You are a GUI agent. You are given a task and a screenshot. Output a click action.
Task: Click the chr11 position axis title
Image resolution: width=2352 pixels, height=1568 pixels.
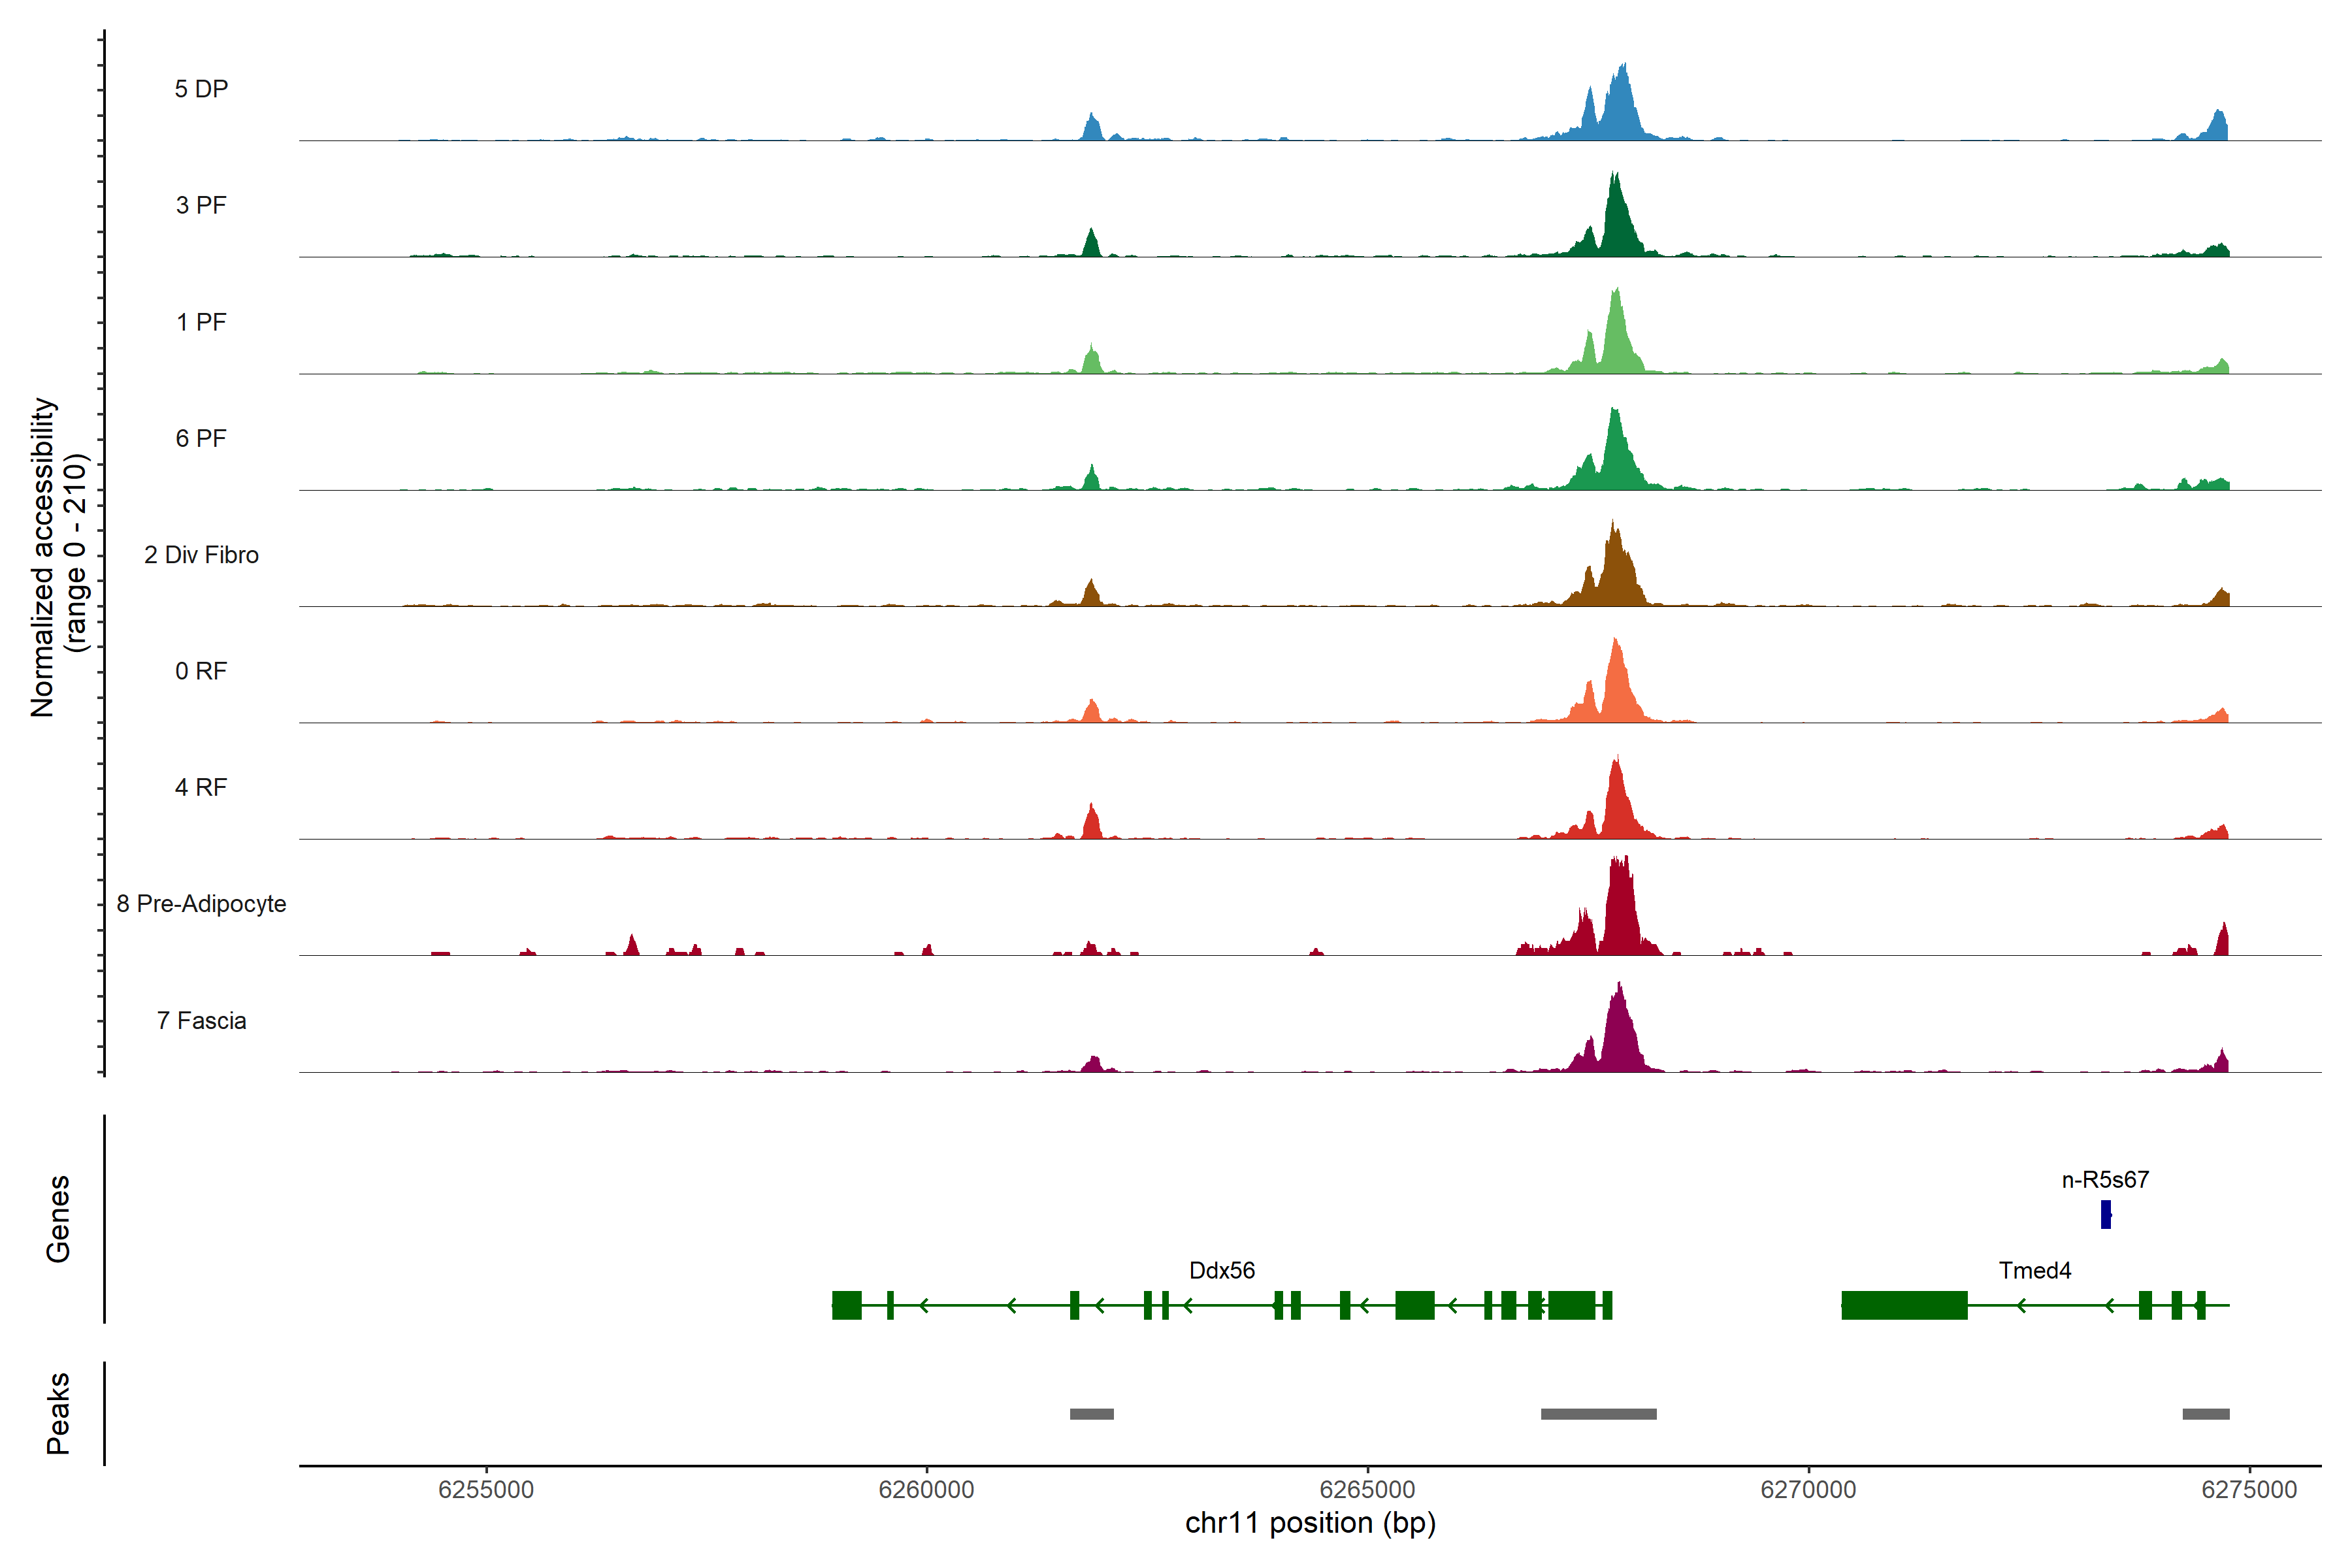pos(1310,1523)
